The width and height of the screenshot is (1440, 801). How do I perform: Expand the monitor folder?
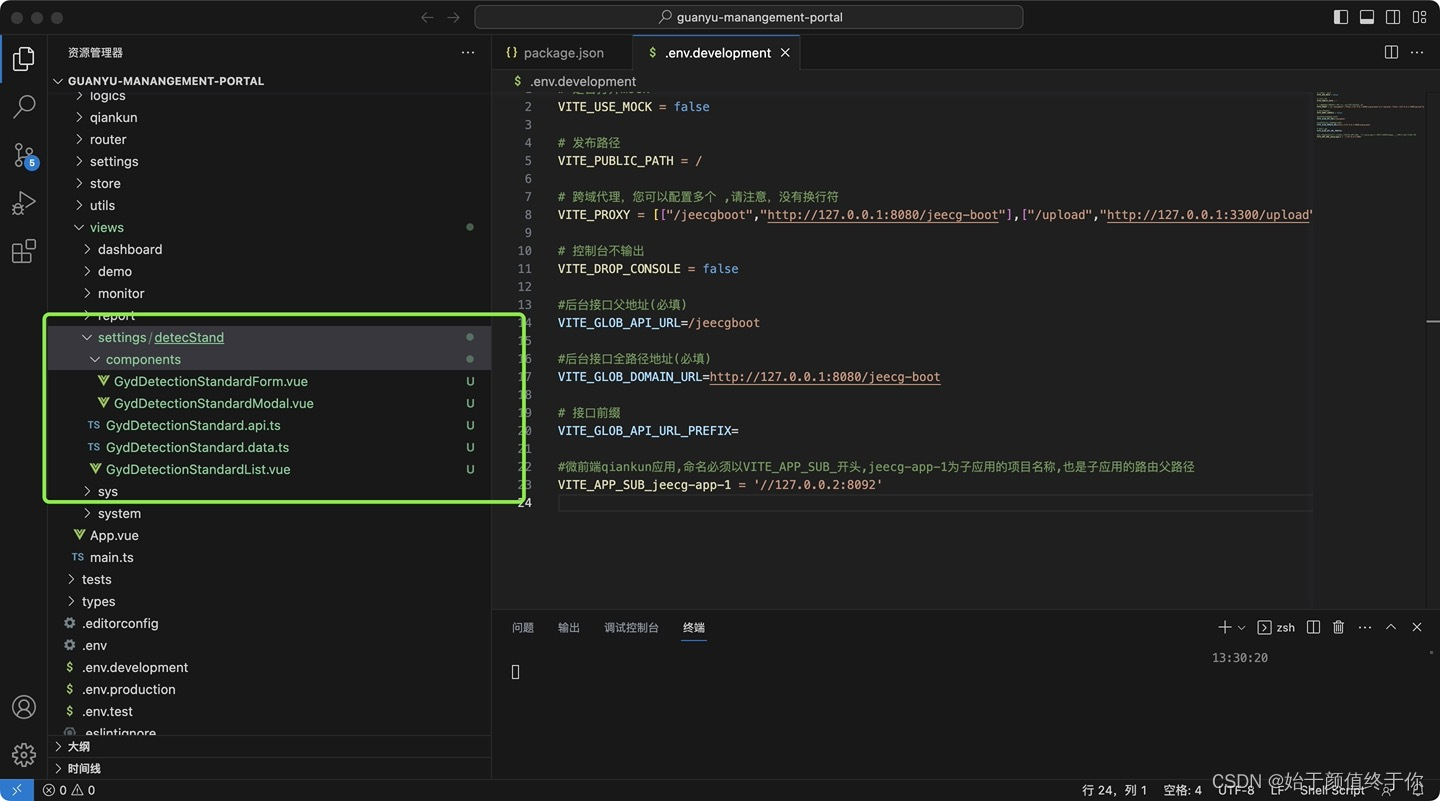point(270,293)
